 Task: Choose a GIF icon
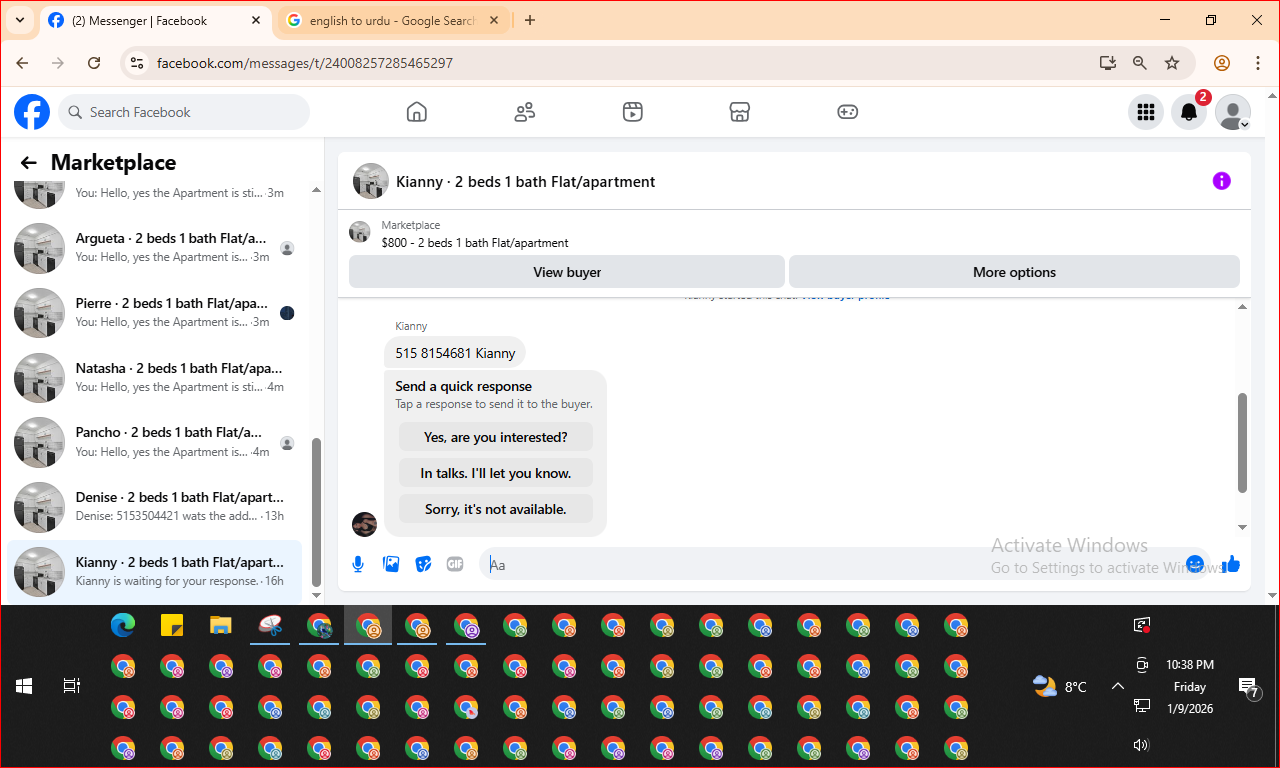click(x=455, y=564)
